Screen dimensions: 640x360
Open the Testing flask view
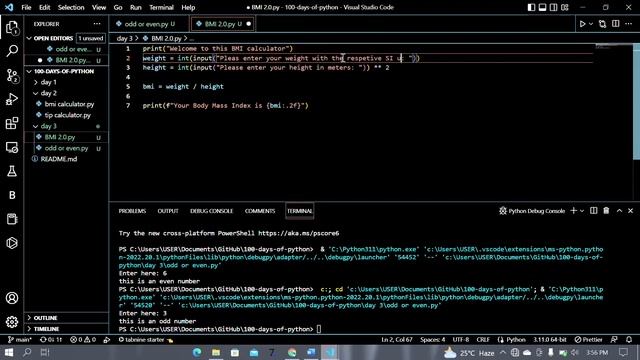(12, 171)
